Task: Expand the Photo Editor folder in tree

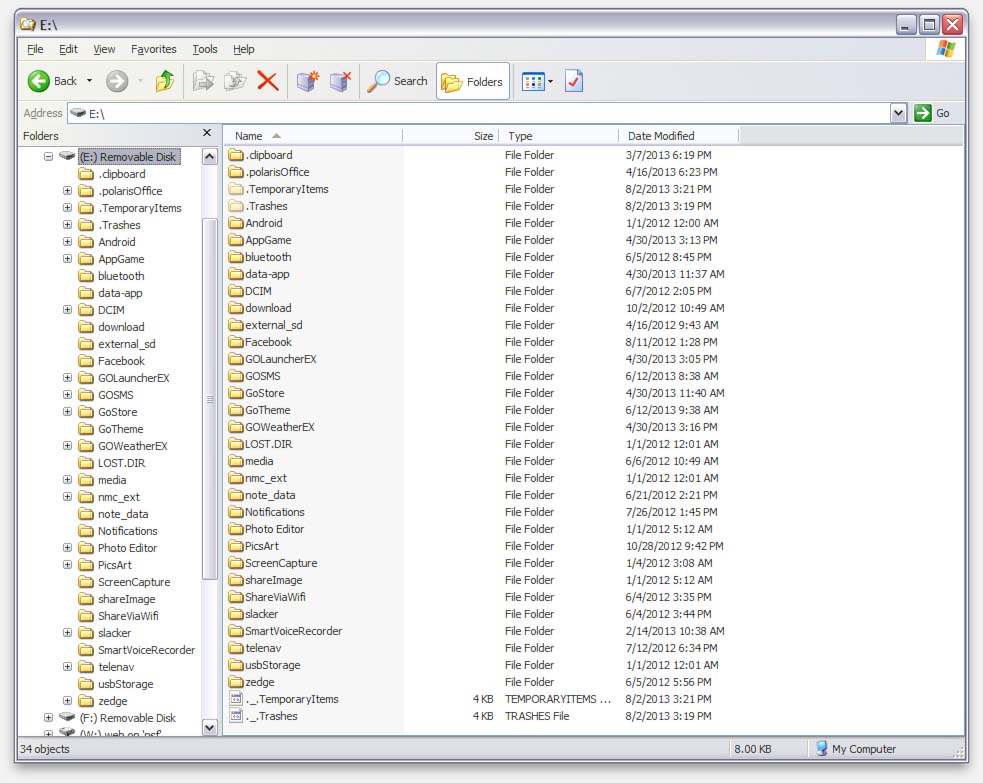Action: pos(67,547)
